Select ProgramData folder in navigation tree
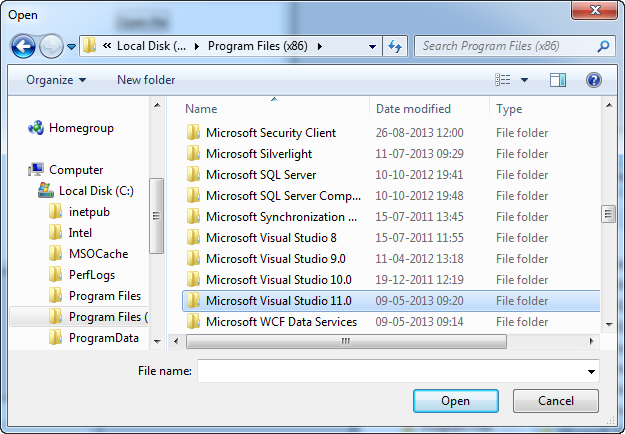Image resolution: width=625 pixels, height=434 pixels. 103,338
